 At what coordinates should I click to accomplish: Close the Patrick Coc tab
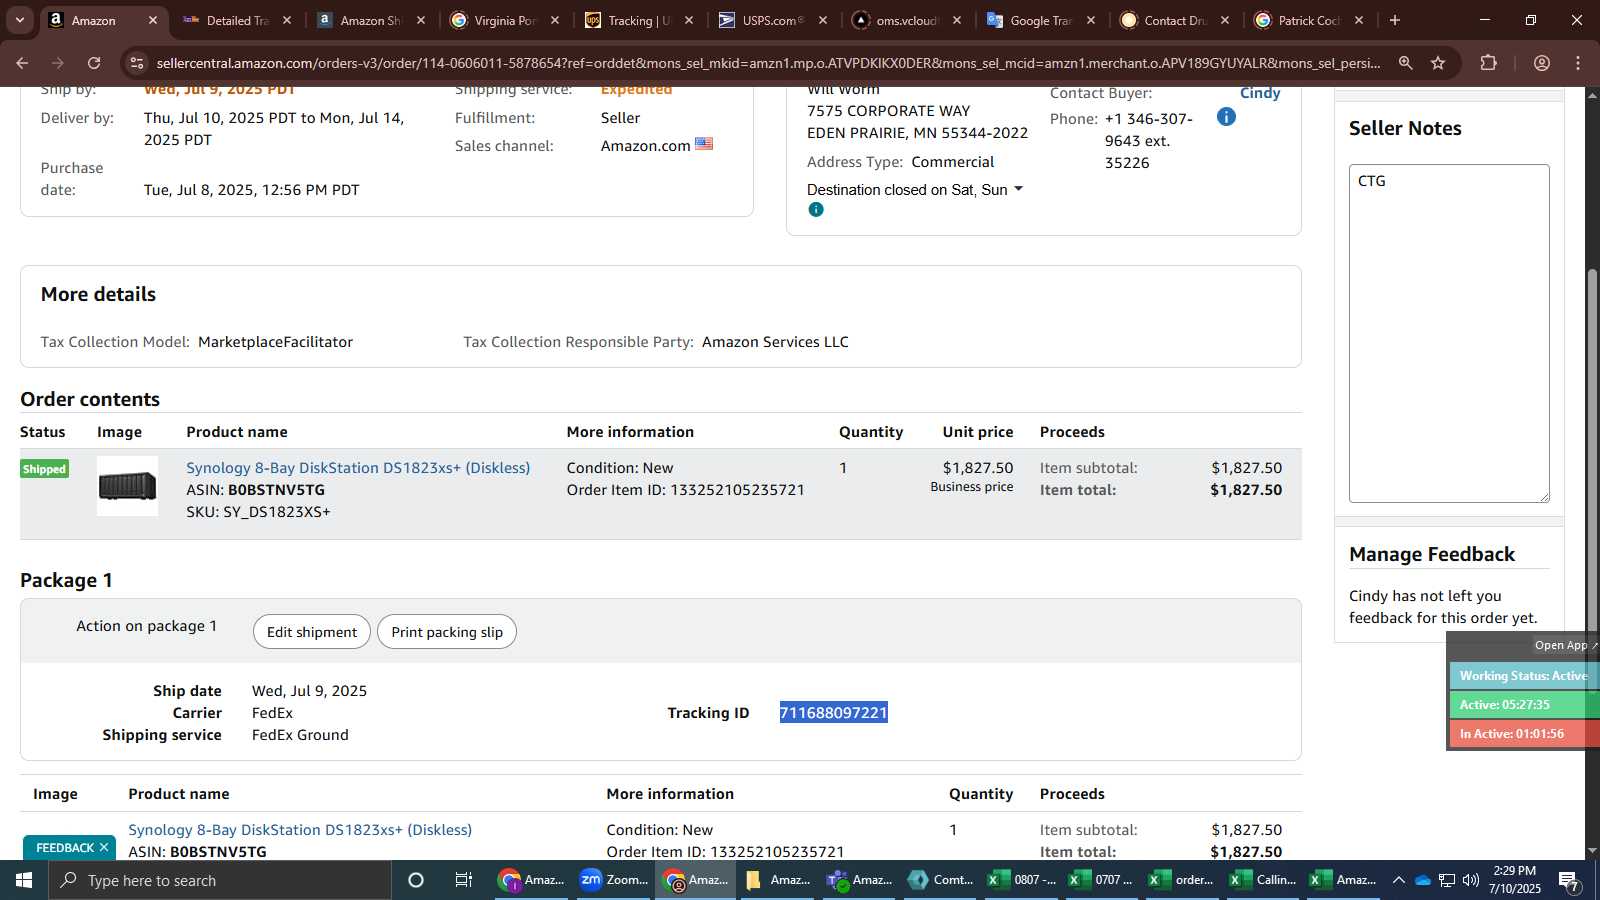click(1358, 20)
